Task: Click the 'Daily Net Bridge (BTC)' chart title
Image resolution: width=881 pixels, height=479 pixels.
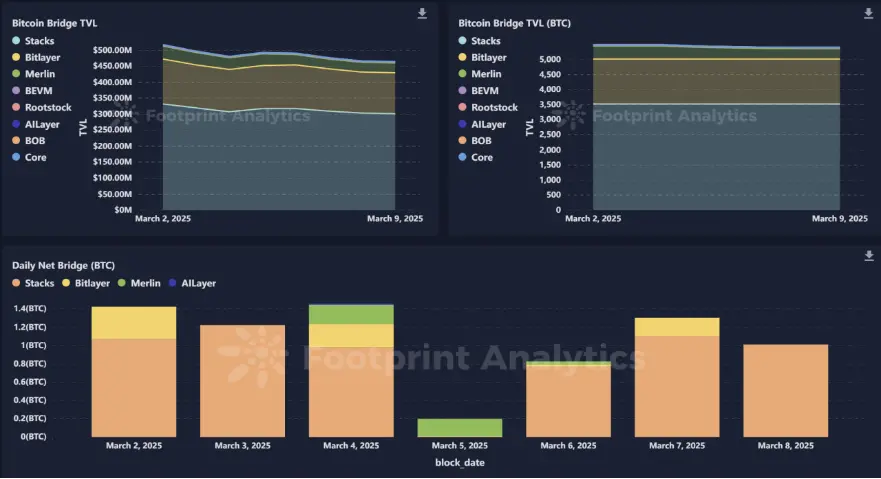Action: 63,266
